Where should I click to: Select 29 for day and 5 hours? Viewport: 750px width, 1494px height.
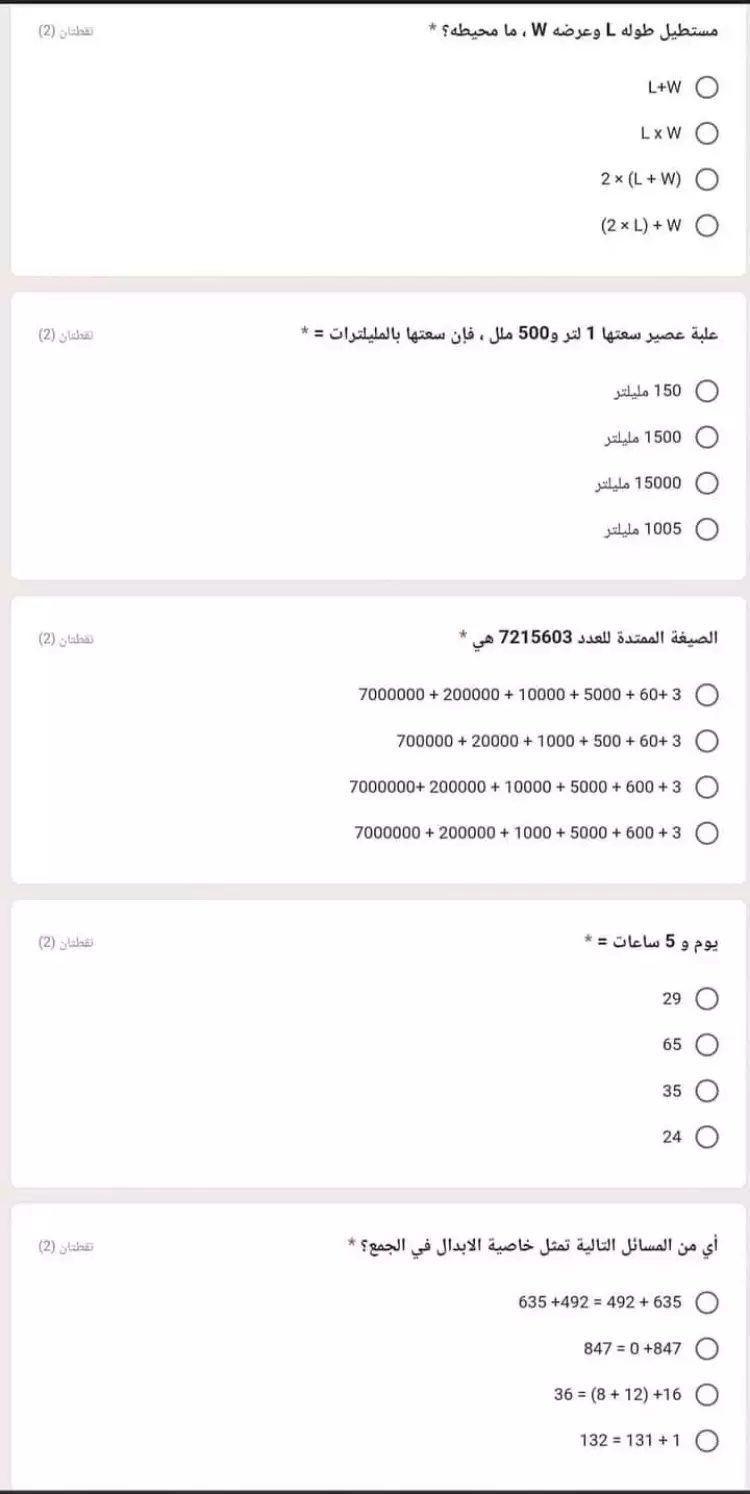pos(706,999)
